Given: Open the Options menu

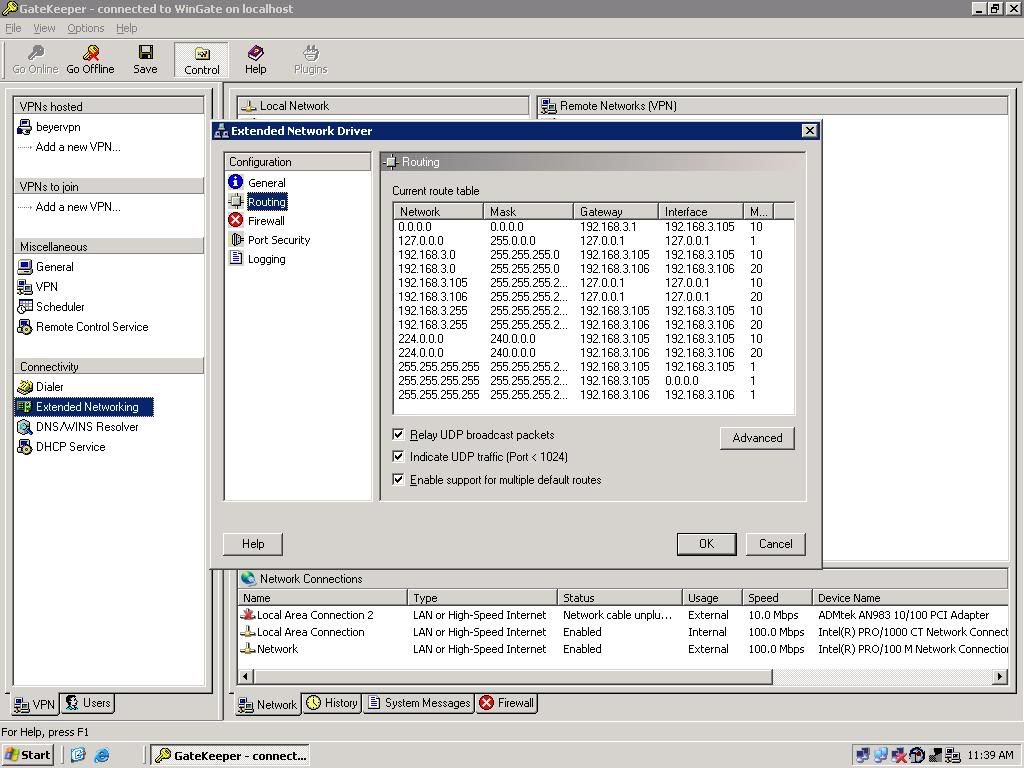Looking at the screenshot, I should pos(86,28).
